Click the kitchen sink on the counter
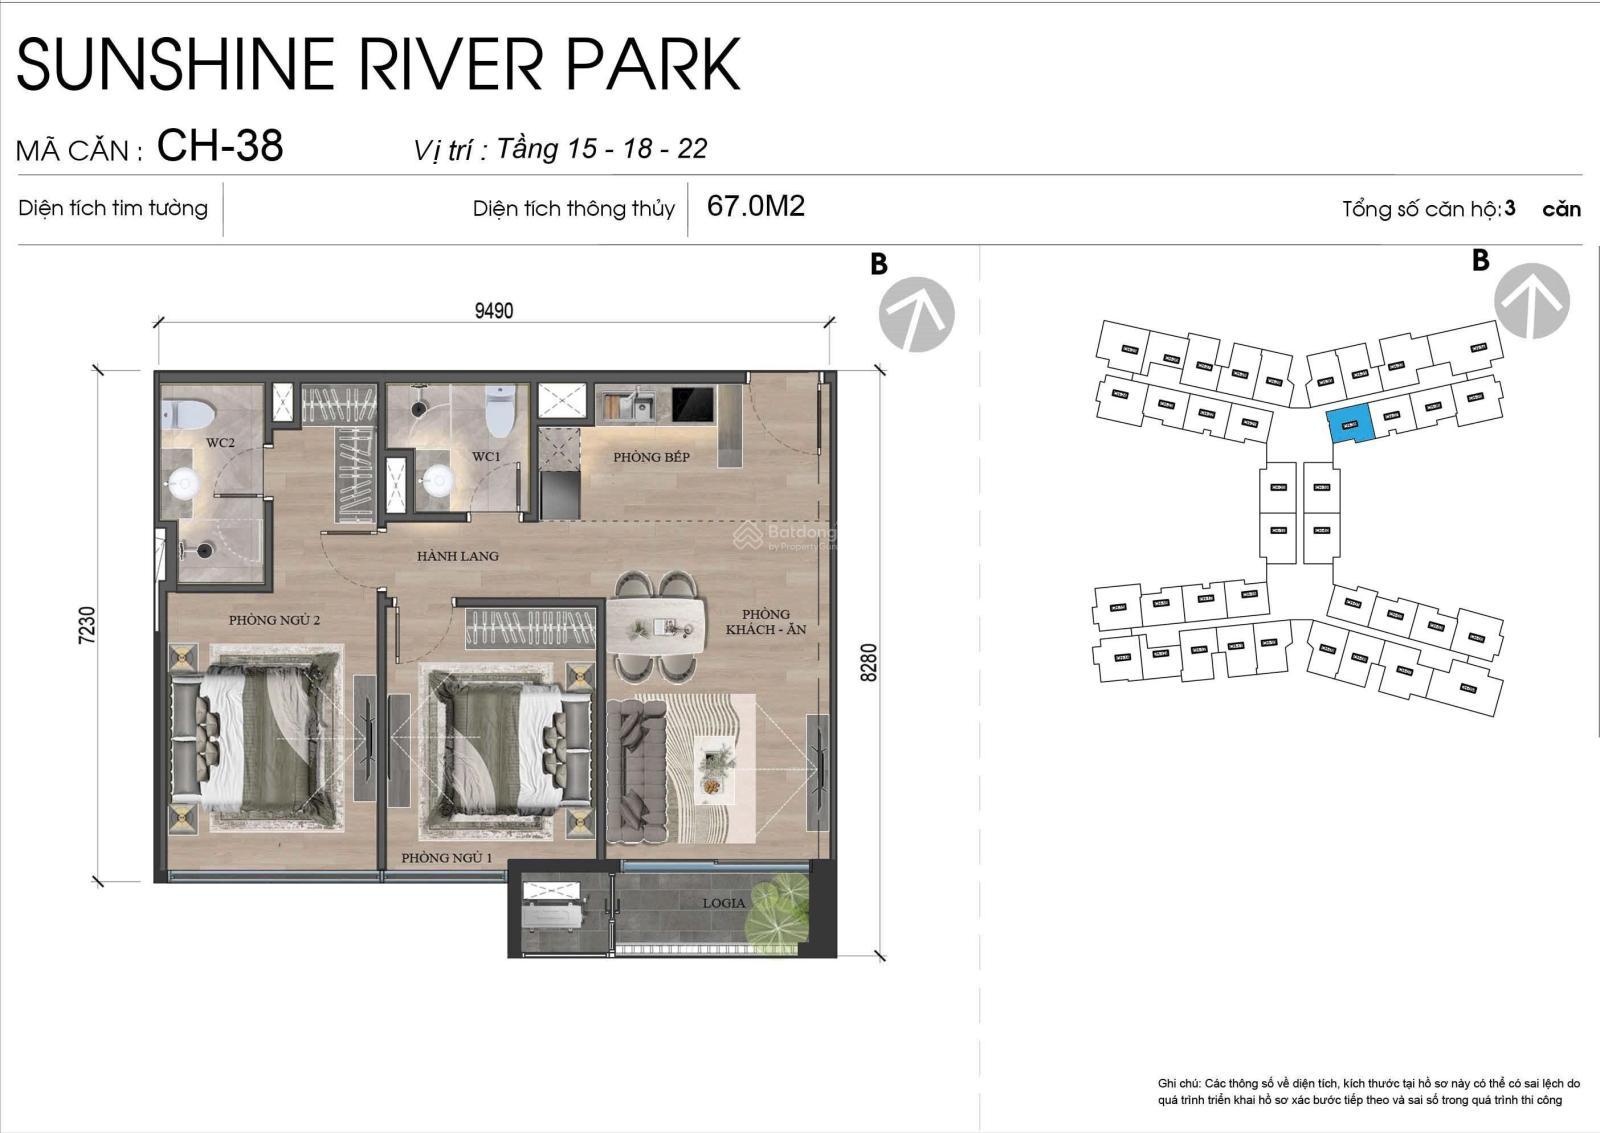Viewport: 1600px width, 1133px height. [x=629, y=405]
